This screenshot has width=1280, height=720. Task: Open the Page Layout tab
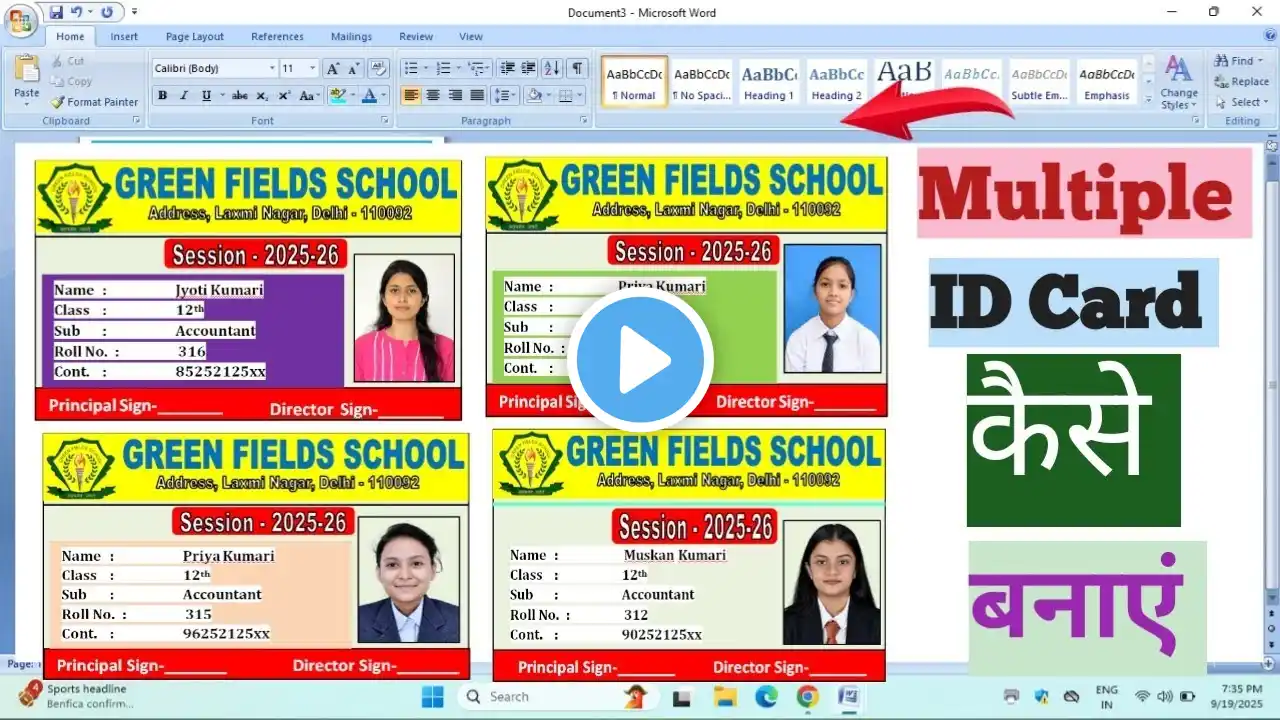(194, 37)
